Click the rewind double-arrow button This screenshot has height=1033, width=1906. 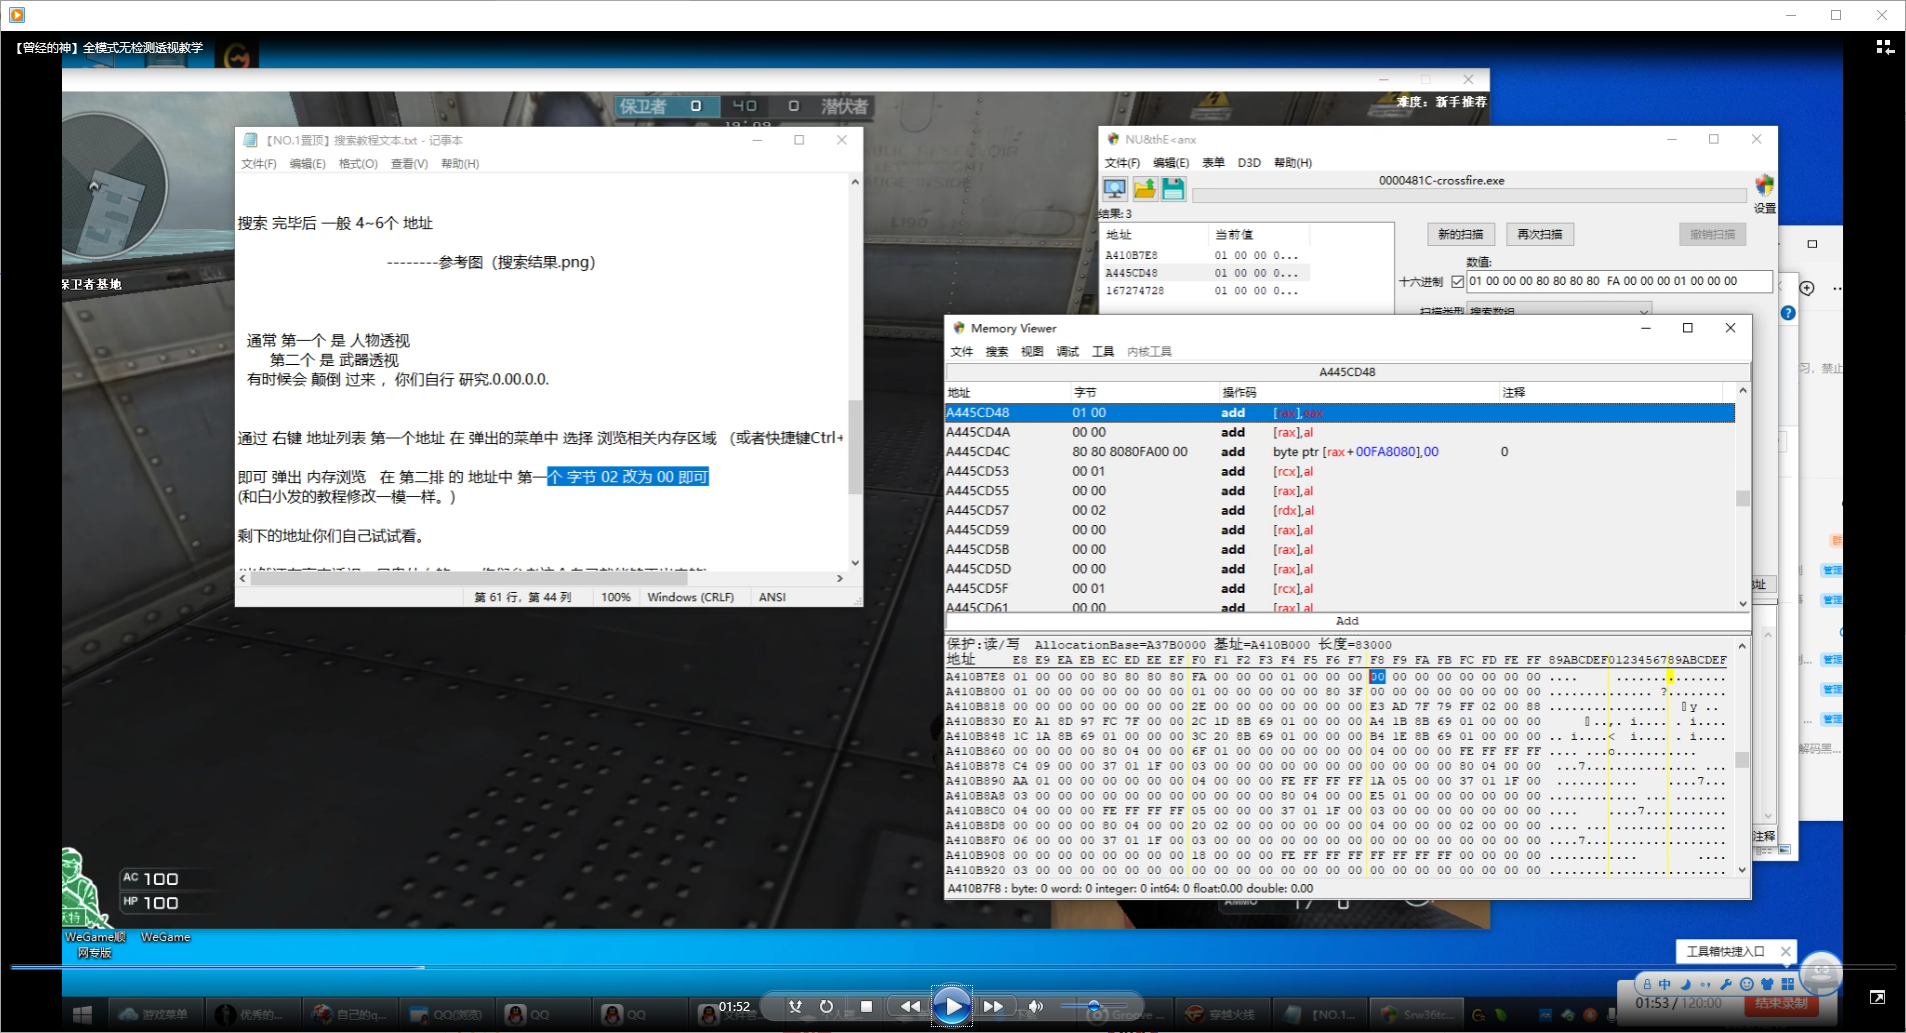(909, 1006)
